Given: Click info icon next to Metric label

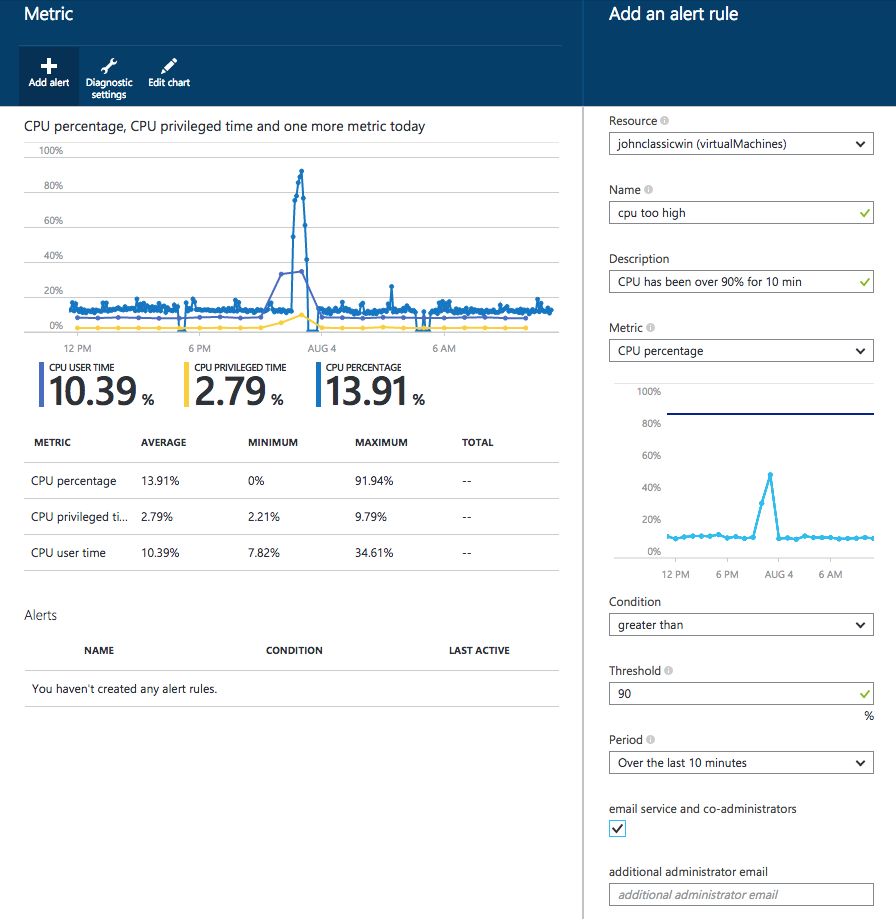Looking at the screenshot, I should [650, 328].
